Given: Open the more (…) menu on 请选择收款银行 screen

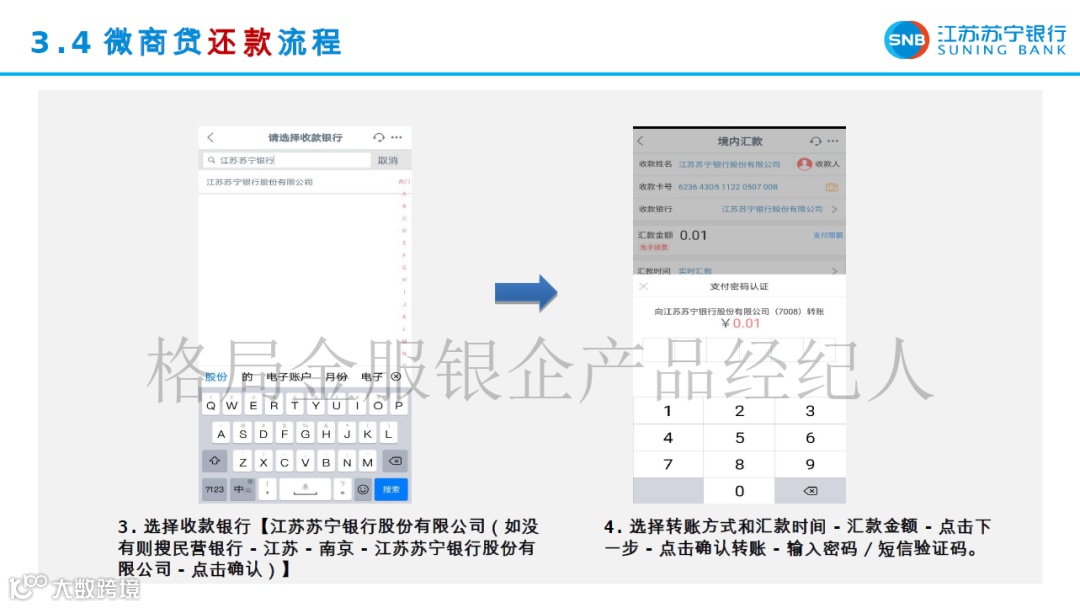Looking at the screenshot, I should pyautogui.click(x=397, y=138).
